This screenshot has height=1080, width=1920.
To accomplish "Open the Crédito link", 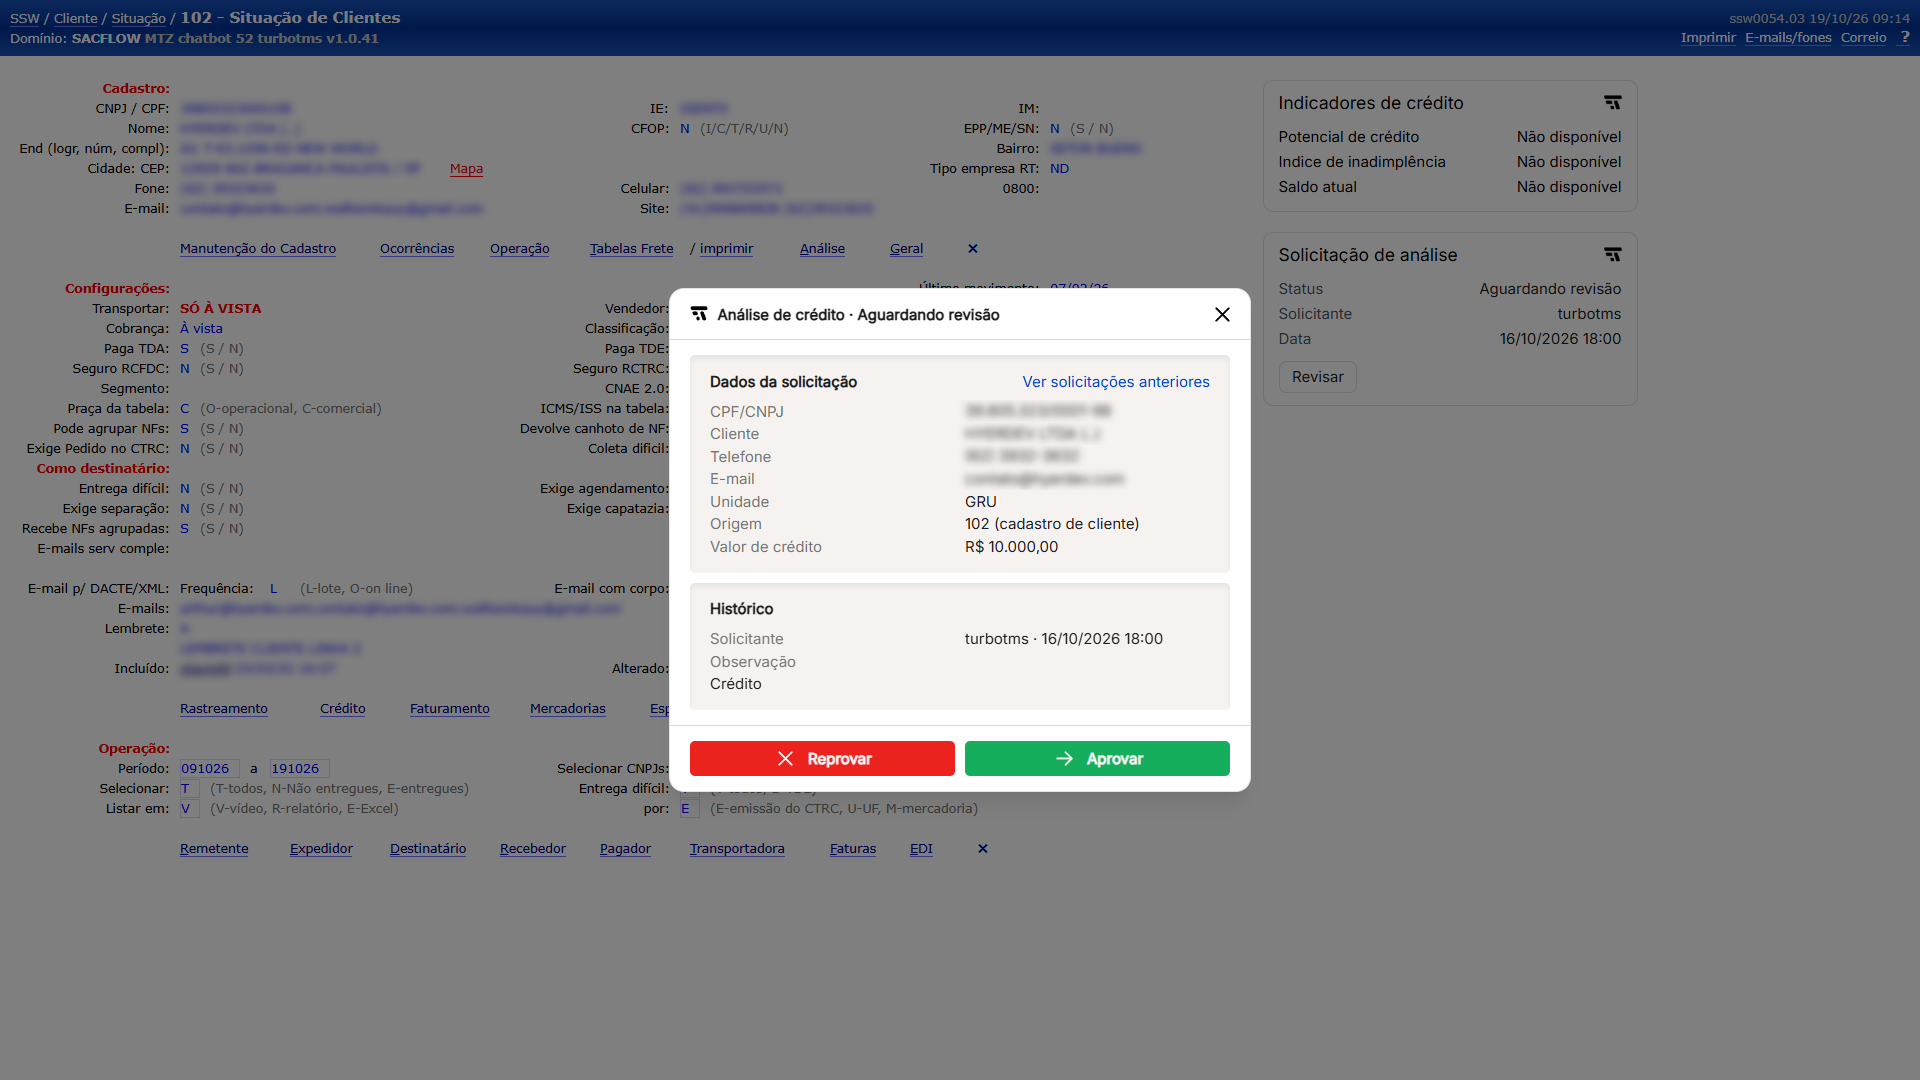I will click(343, 709).
